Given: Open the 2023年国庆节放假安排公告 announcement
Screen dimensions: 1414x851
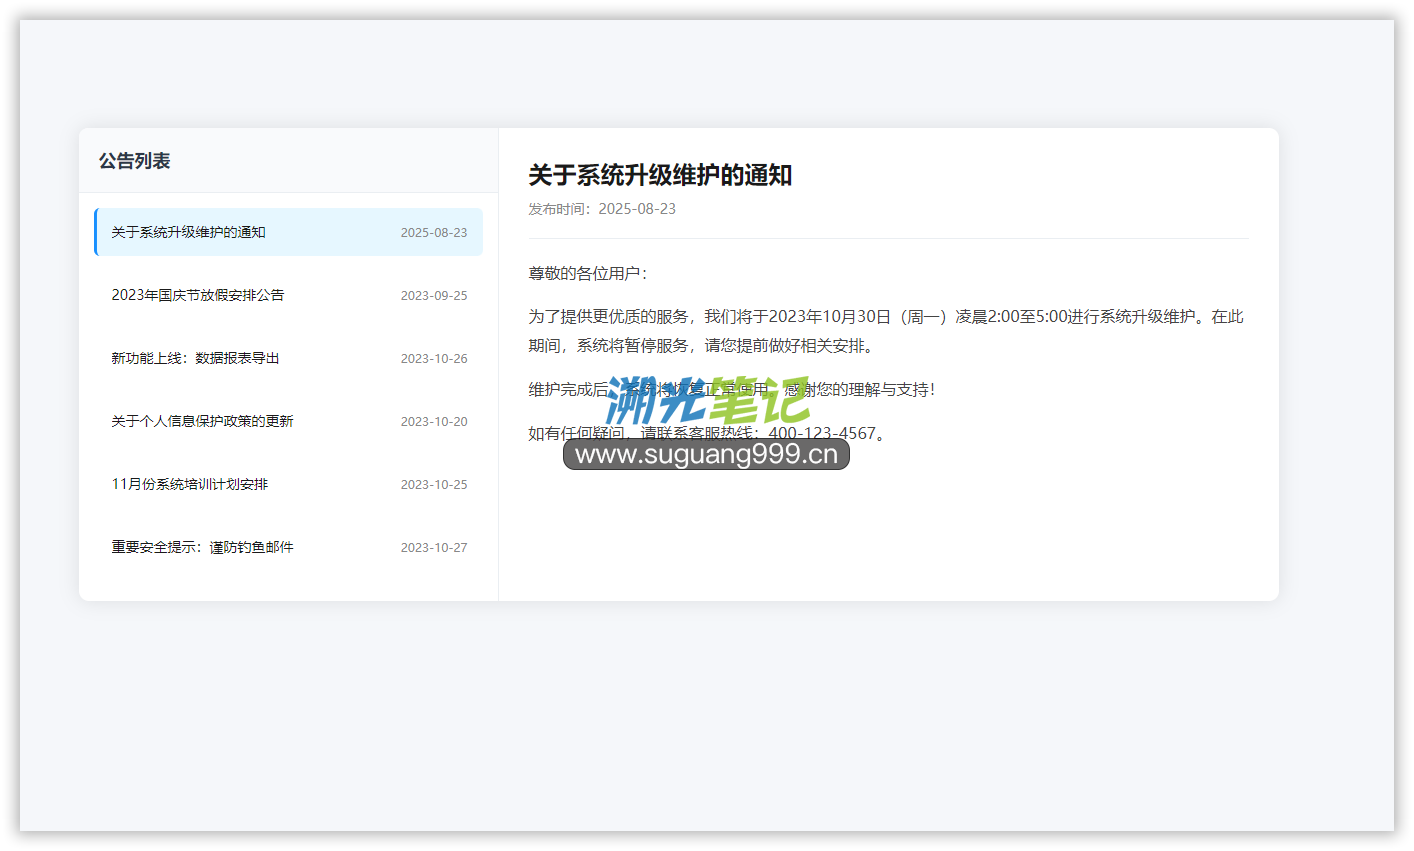Looking at the screenshot, I should click(198, 295).
